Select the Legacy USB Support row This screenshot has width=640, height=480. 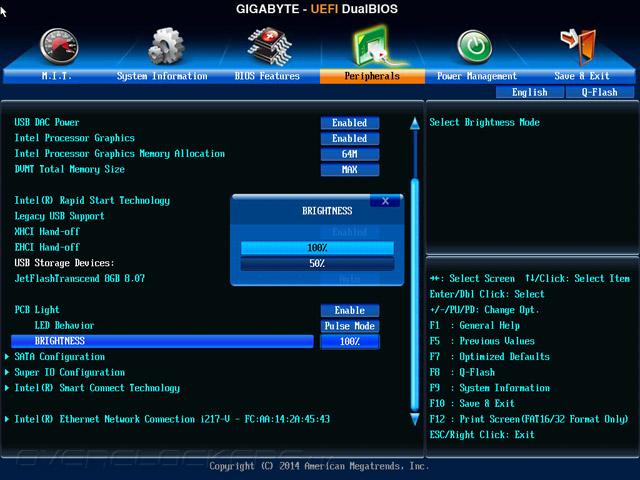click(x=60, y=216)
